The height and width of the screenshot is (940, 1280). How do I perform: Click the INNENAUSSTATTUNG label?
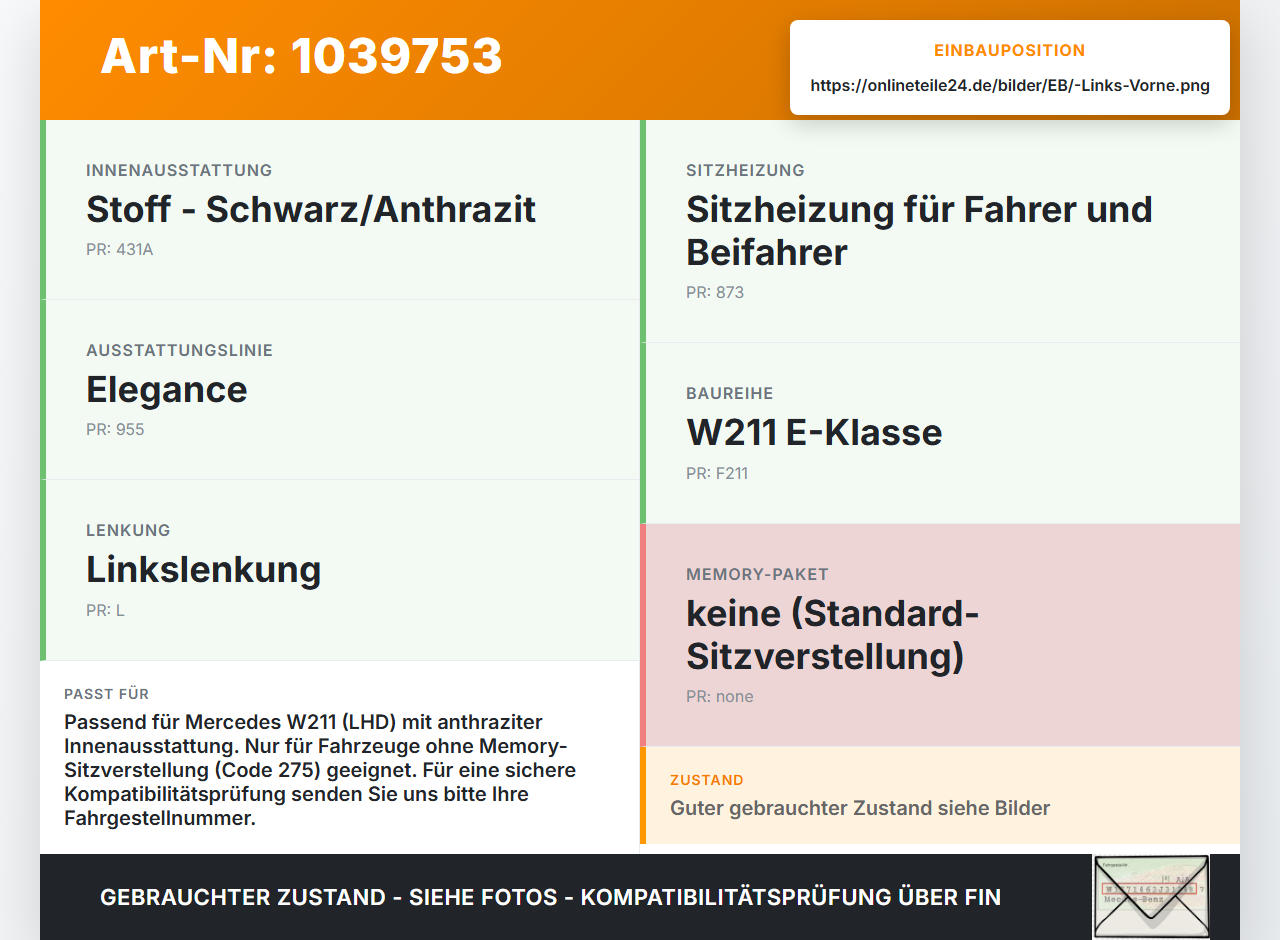pyautogui.click(x=179, y=170)
